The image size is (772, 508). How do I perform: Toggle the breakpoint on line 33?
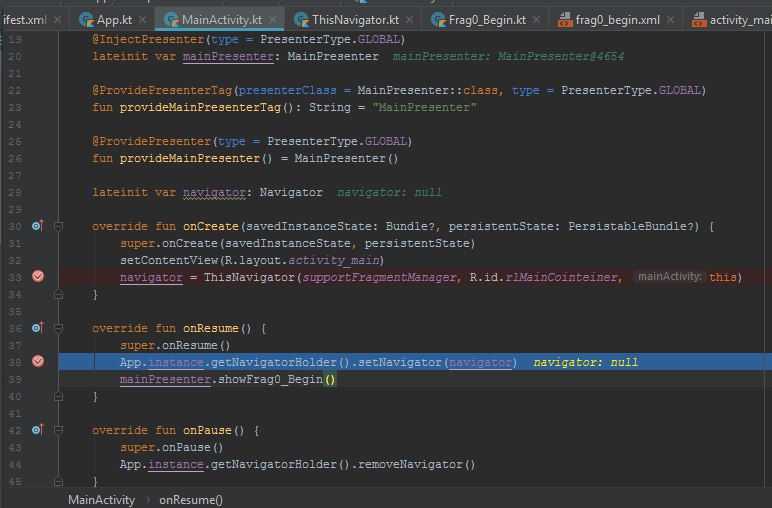pos(38,277)
